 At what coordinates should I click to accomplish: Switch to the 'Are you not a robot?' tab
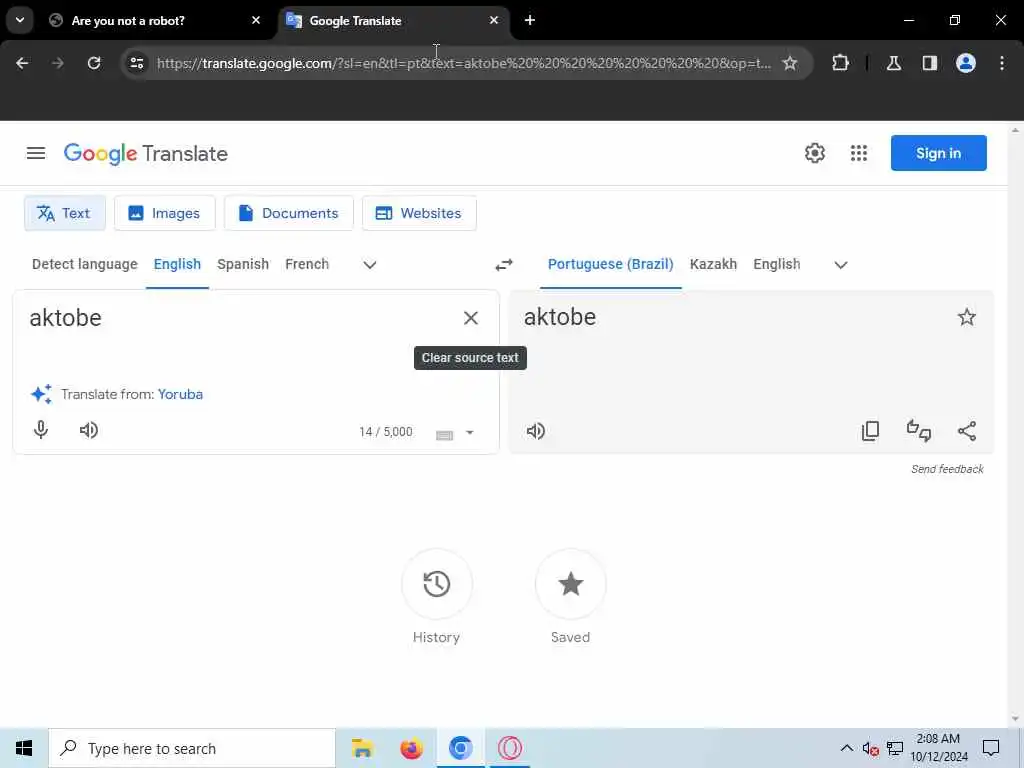152,21
